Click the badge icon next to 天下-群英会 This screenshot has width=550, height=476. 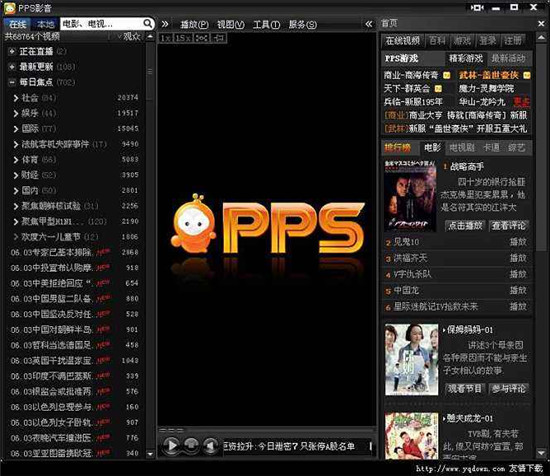click(438, 88)
